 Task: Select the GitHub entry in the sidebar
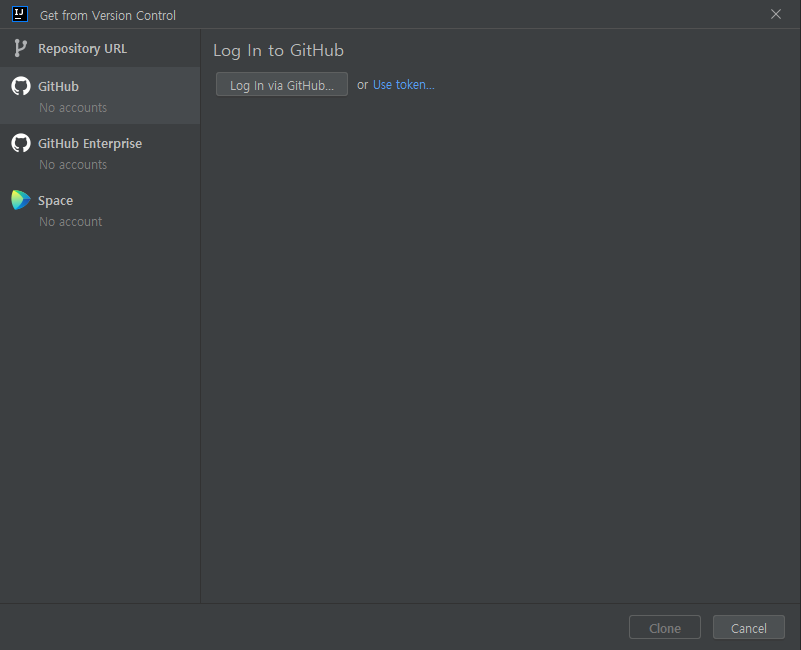click(100, 96)
